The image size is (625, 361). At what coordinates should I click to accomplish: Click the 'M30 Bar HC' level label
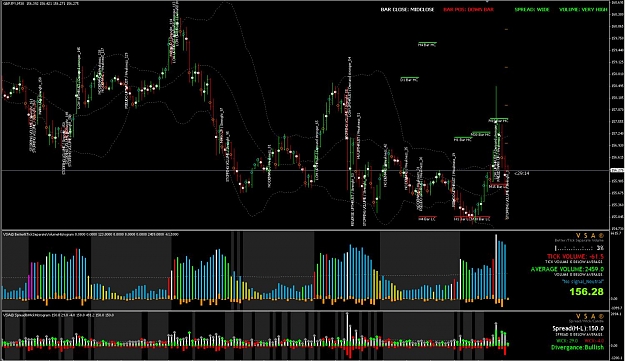[480, 135]
